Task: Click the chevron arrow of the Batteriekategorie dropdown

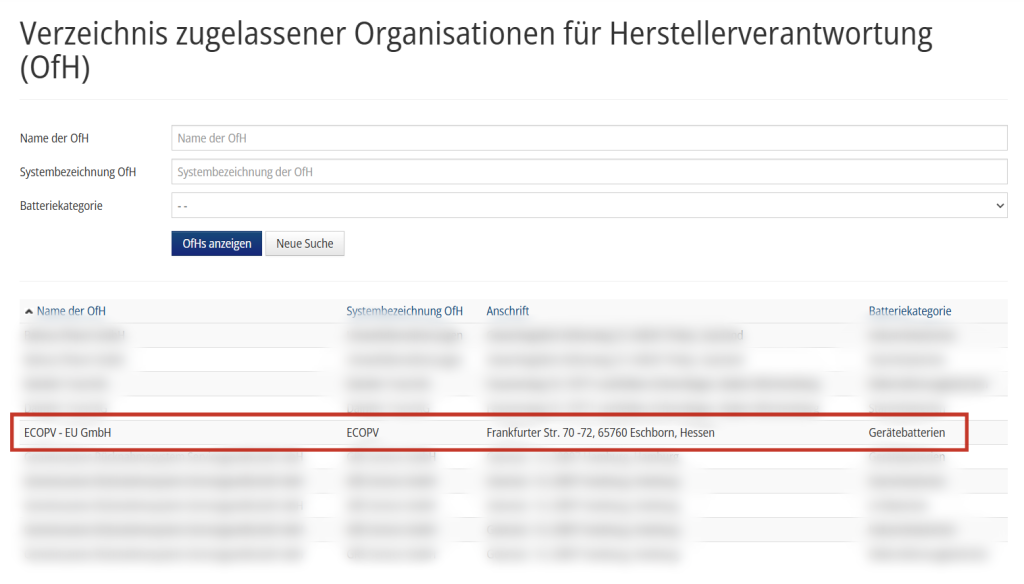Action: [x=1000, y=205]
